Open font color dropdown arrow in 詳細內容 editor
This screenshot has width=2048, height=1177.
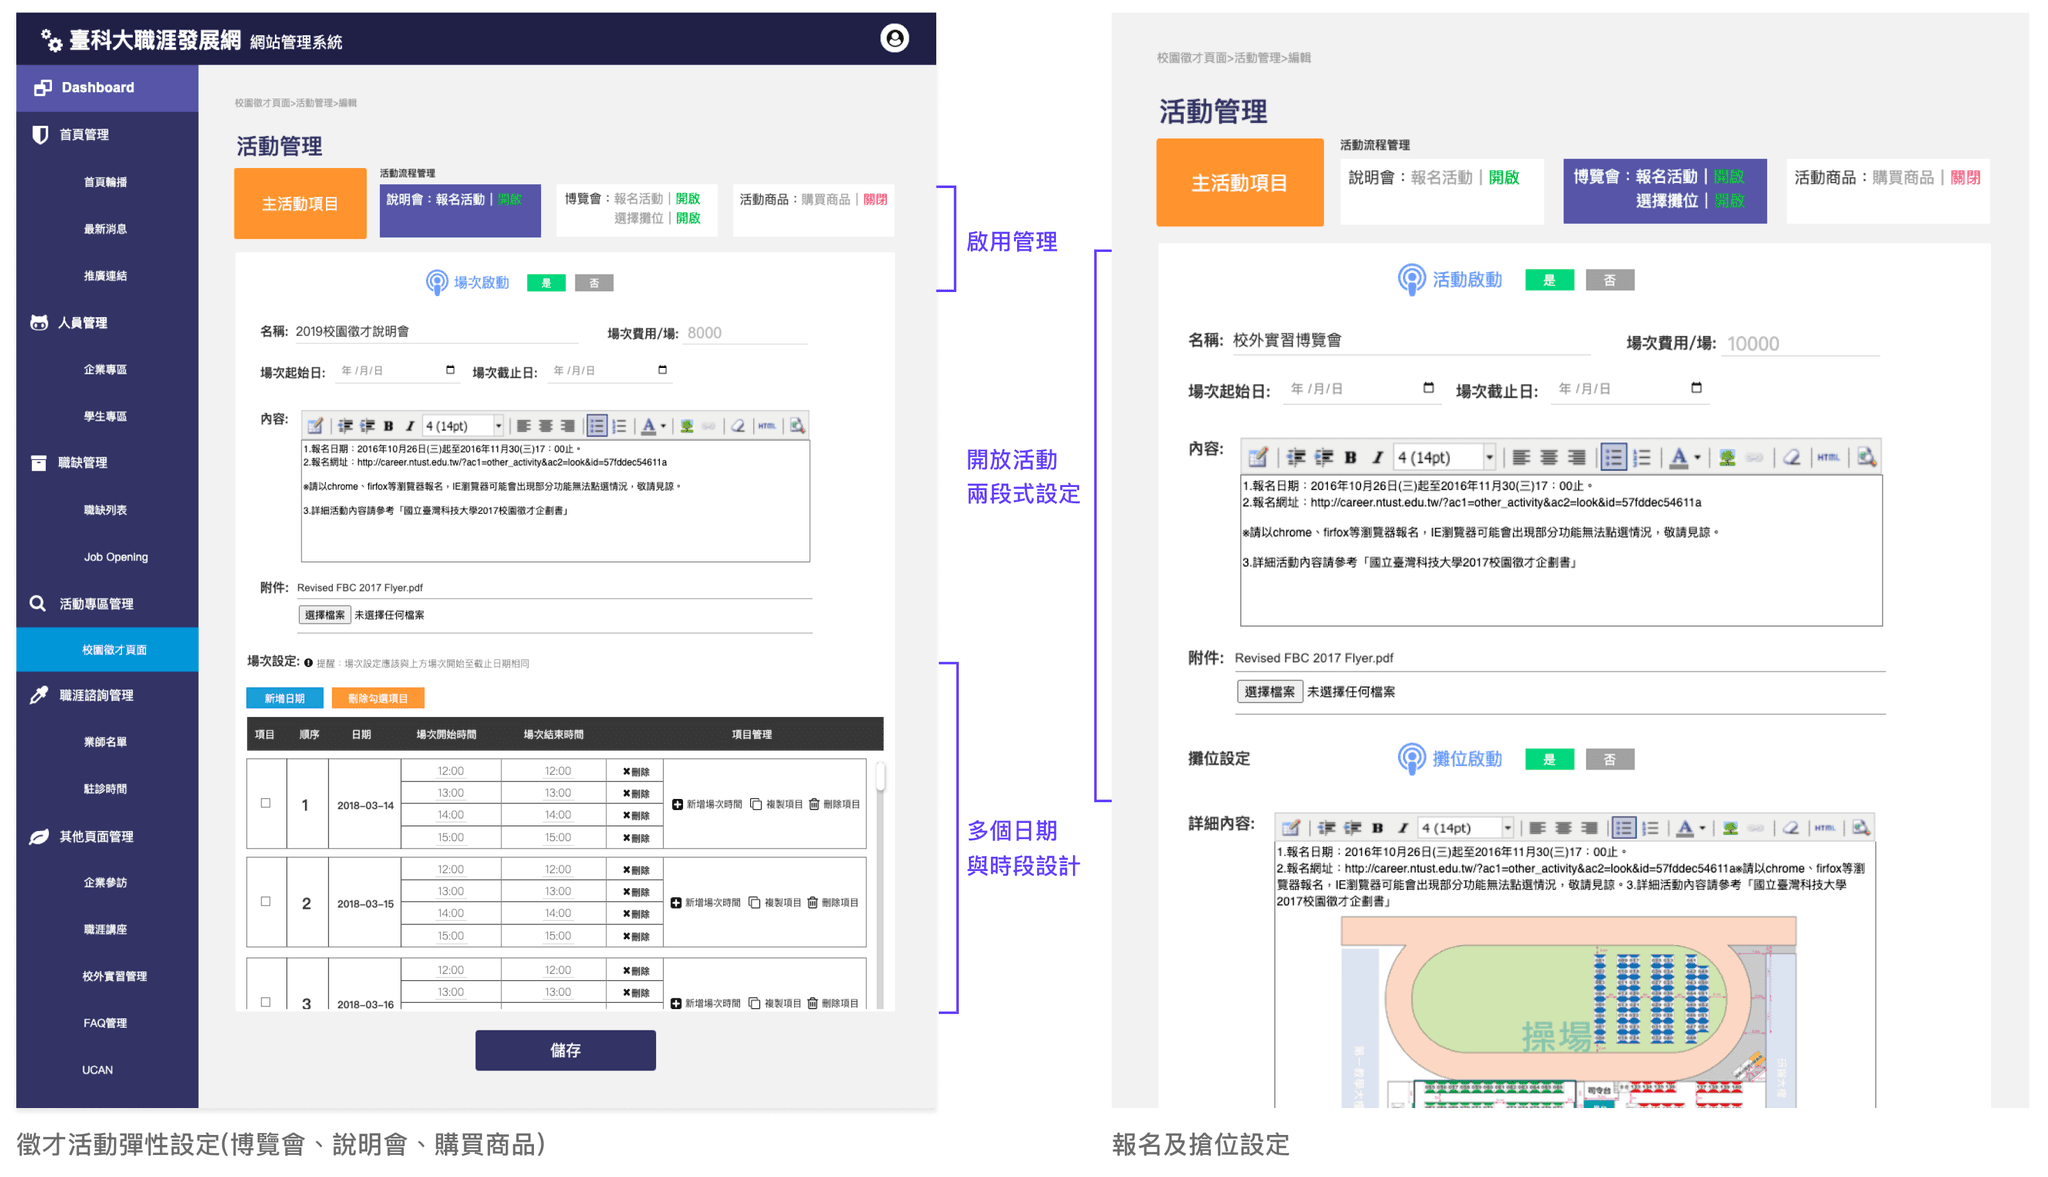click(1702, 828)
